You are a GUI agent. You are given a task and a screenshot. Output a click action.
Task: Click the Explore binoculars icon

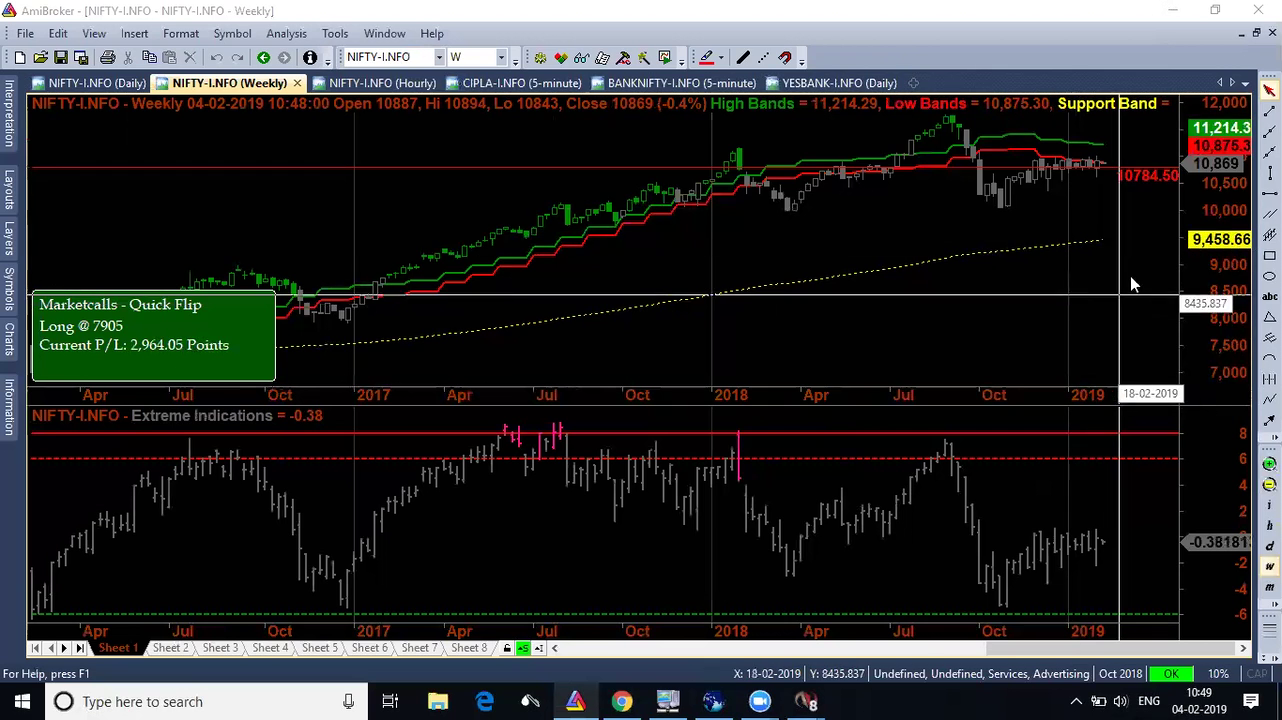[581, 58]
